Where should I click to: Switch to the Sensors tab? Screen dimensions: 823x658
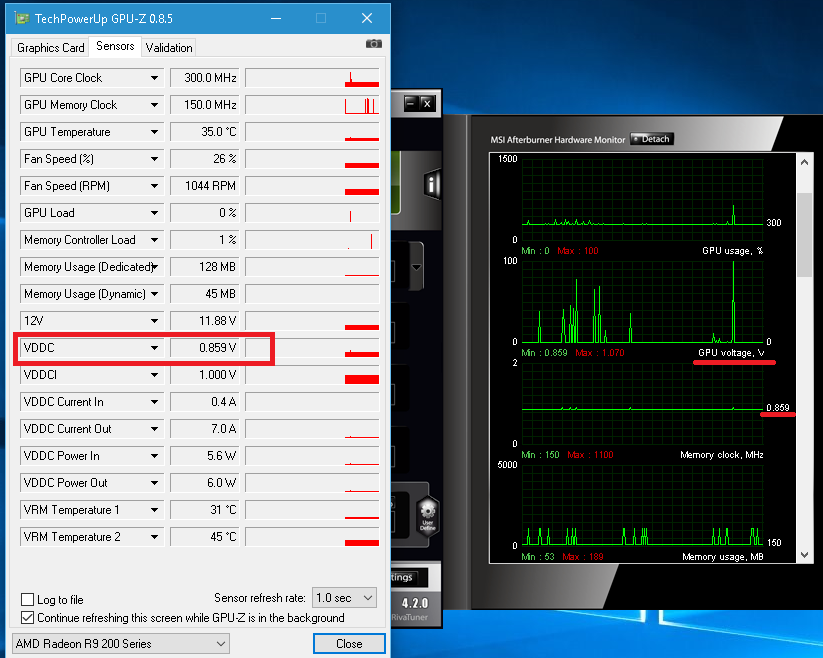[115, 46]
